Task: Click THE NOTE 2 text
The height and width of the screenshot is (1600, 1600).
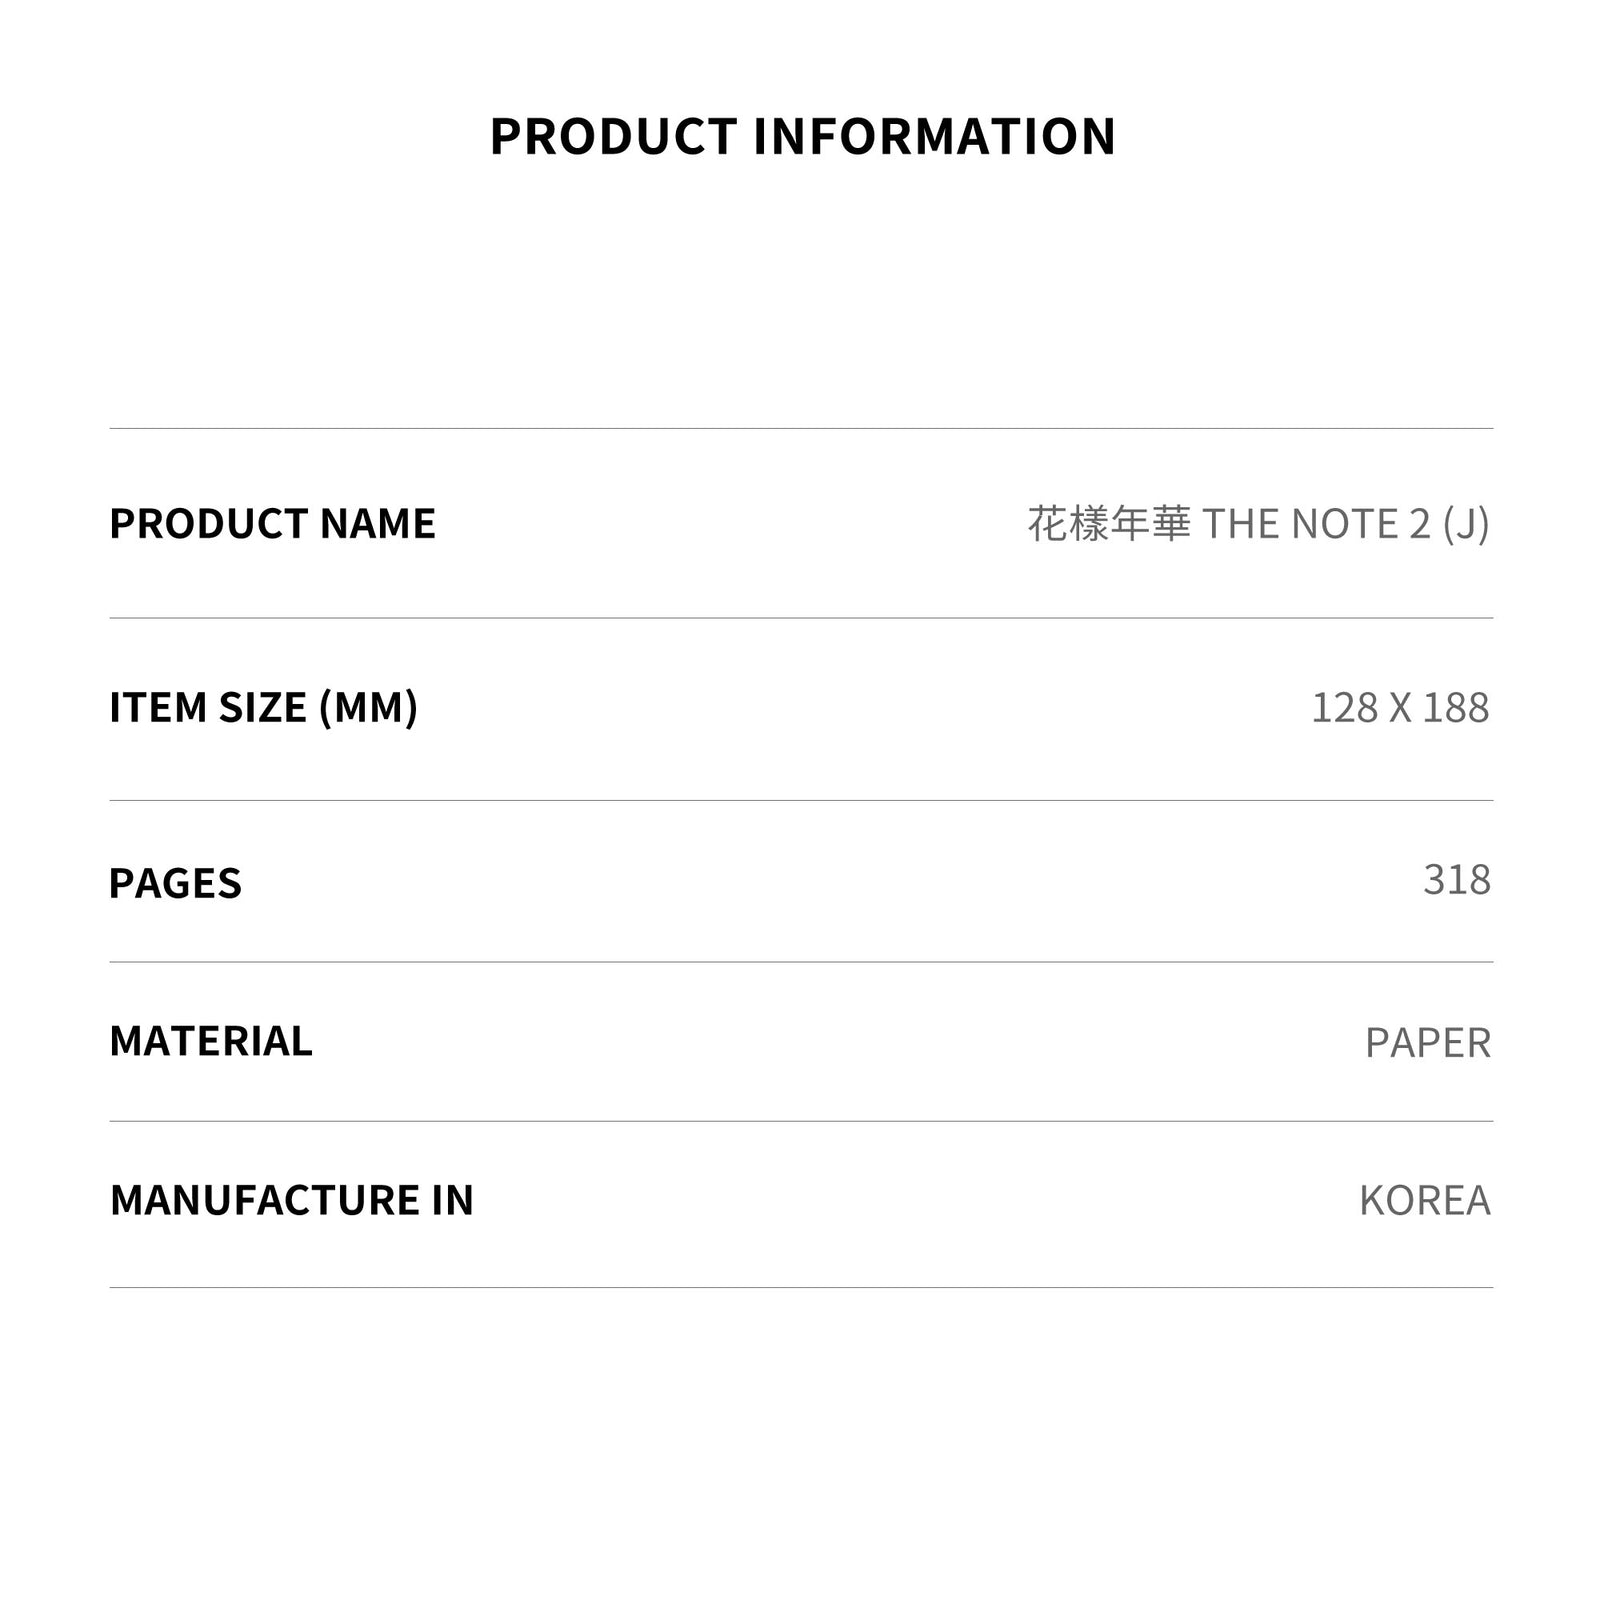Action: pyautogui.click(x=1316, y=524)
